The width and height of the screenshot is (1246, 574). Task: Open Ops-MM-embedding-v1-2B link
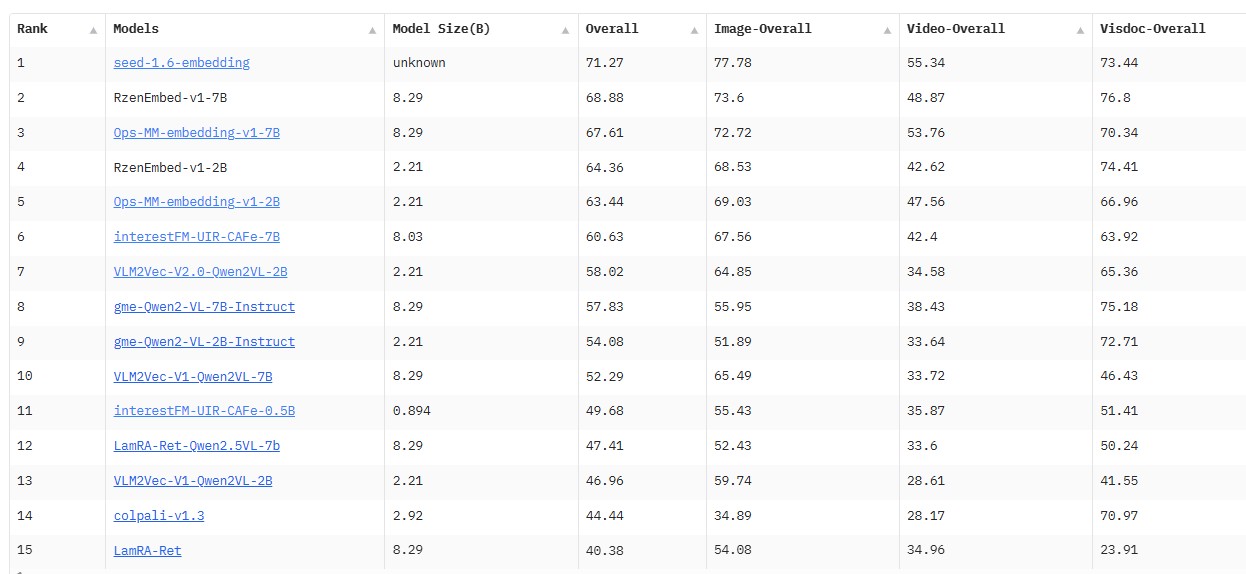click(196, 202)
